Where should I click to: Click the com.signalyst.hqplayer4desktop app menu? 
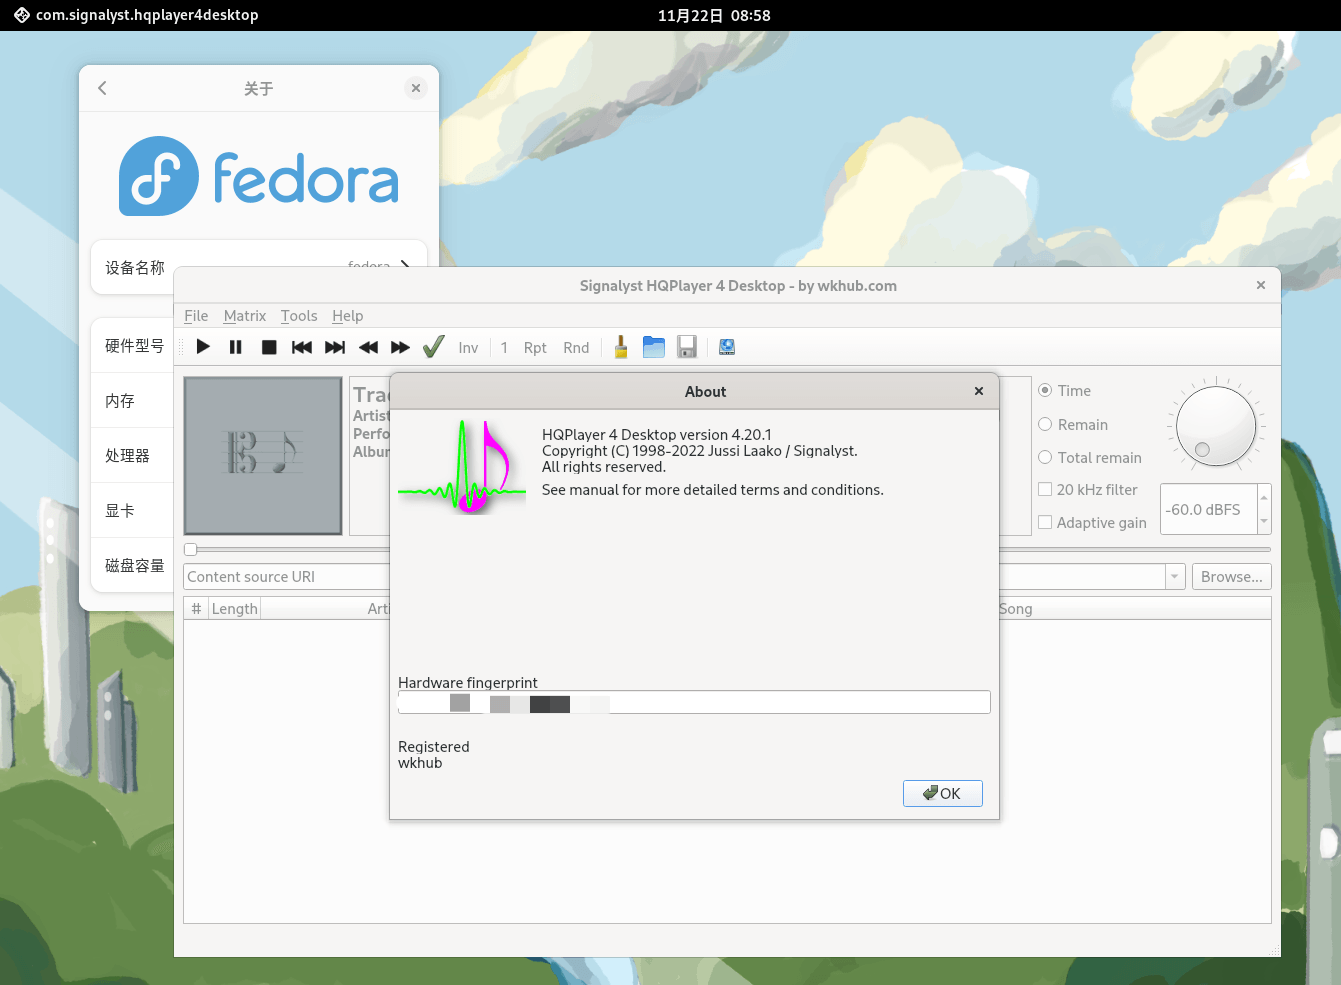[136, 15]
